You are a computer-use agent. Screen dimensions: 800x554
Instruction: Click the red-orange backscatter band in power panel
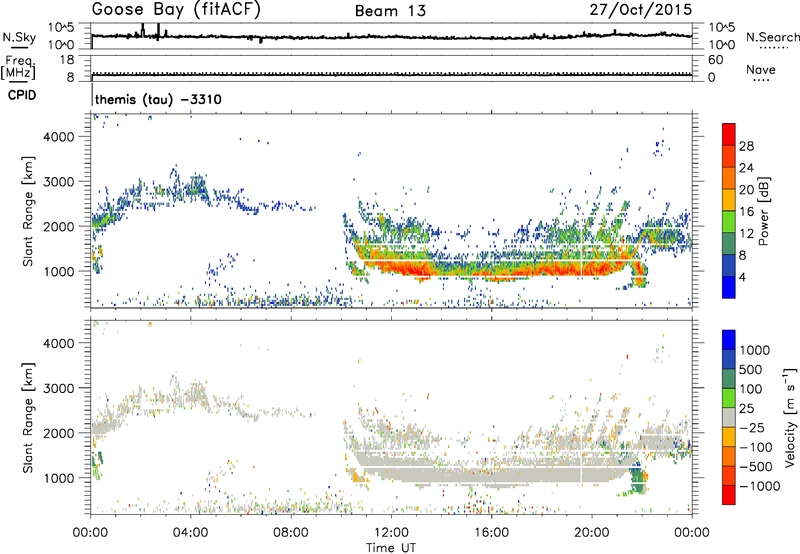click(x=495, y=269)
